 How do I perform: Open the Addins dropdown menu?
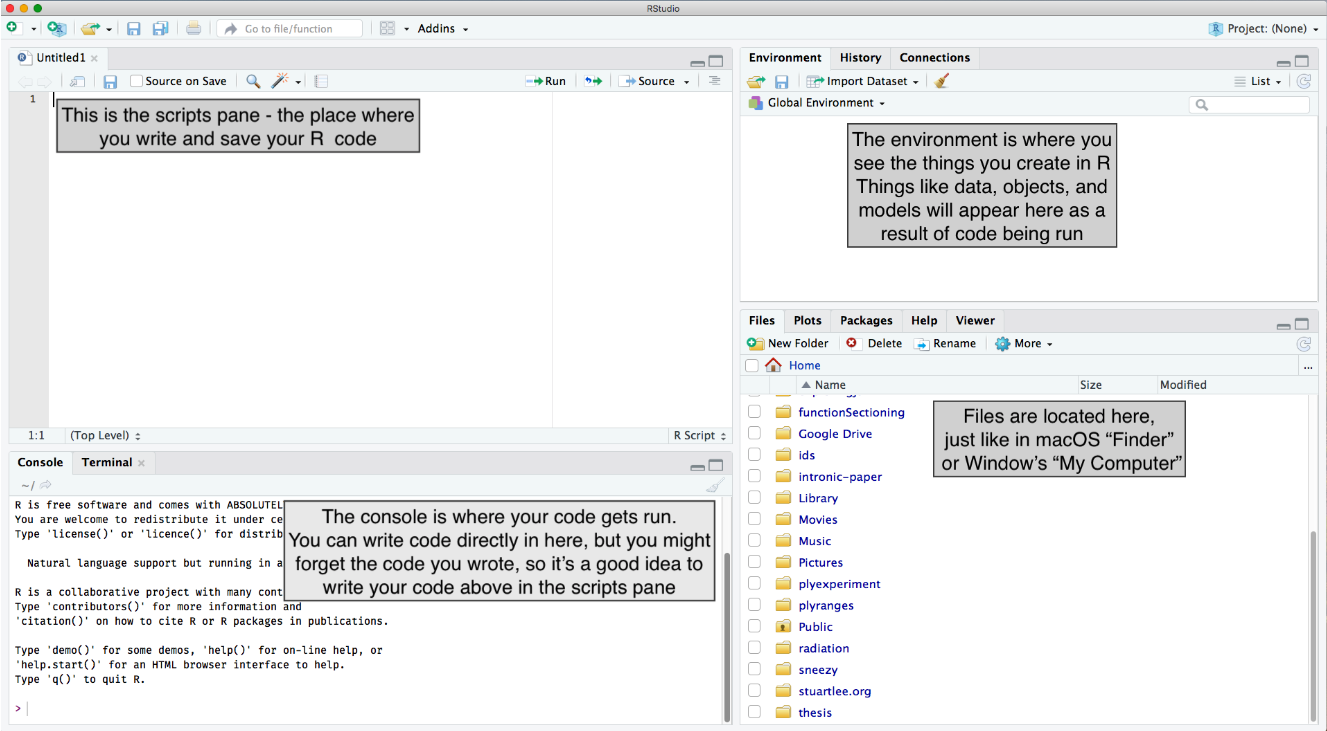(442, 29)
